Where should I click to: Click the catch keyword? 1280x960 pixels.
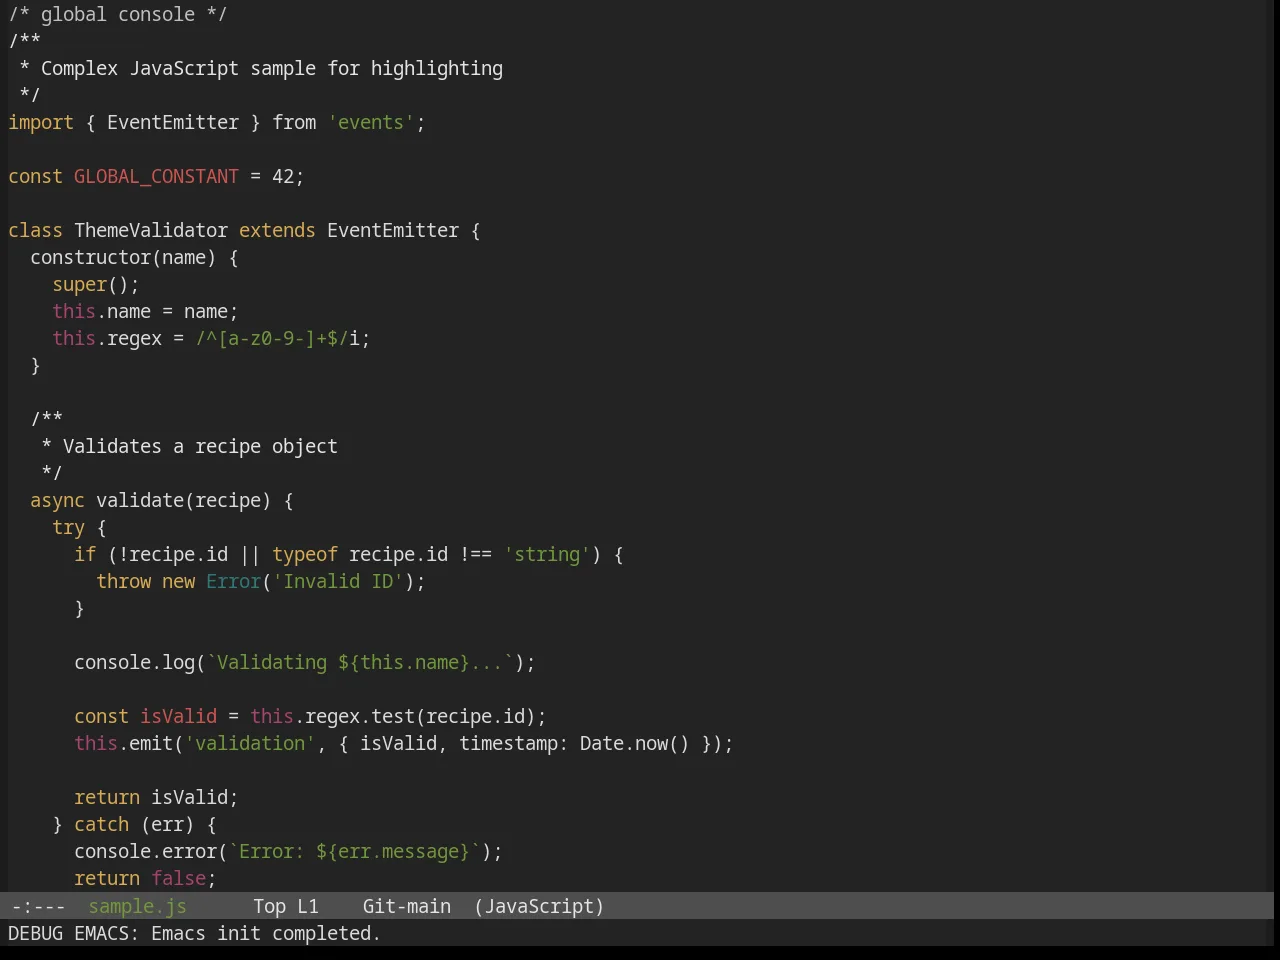pos(101,825)
